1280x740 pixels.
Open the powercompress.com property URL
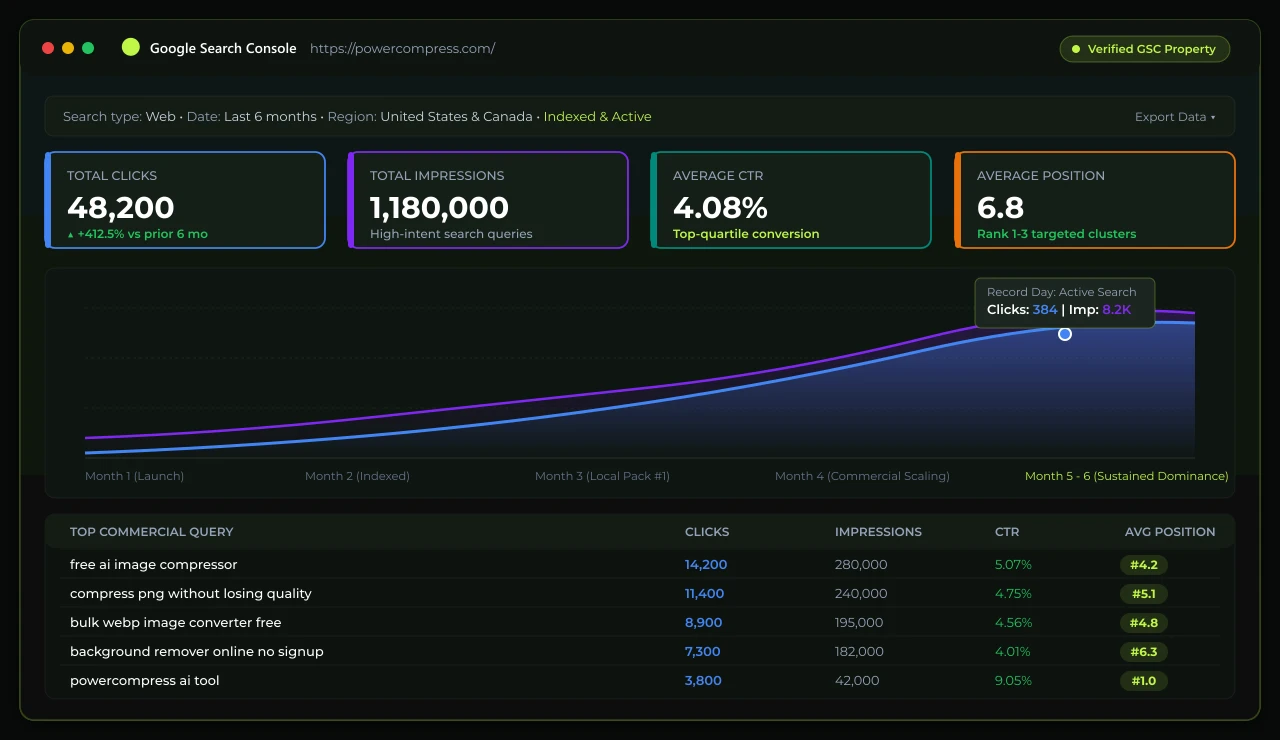pos(402,48)
